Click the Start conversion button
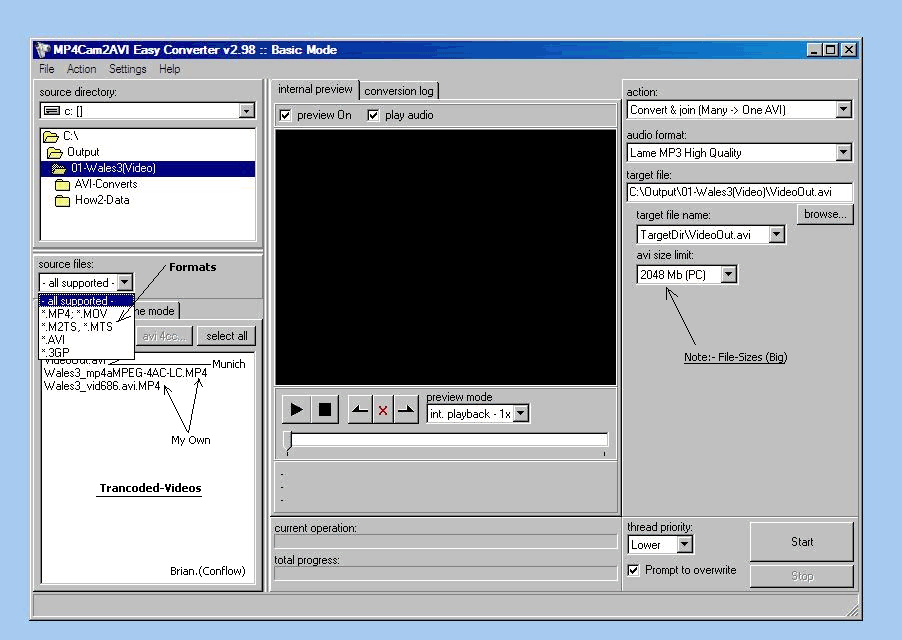The height and width of the screenshot is (640, 902). (802, 542)
